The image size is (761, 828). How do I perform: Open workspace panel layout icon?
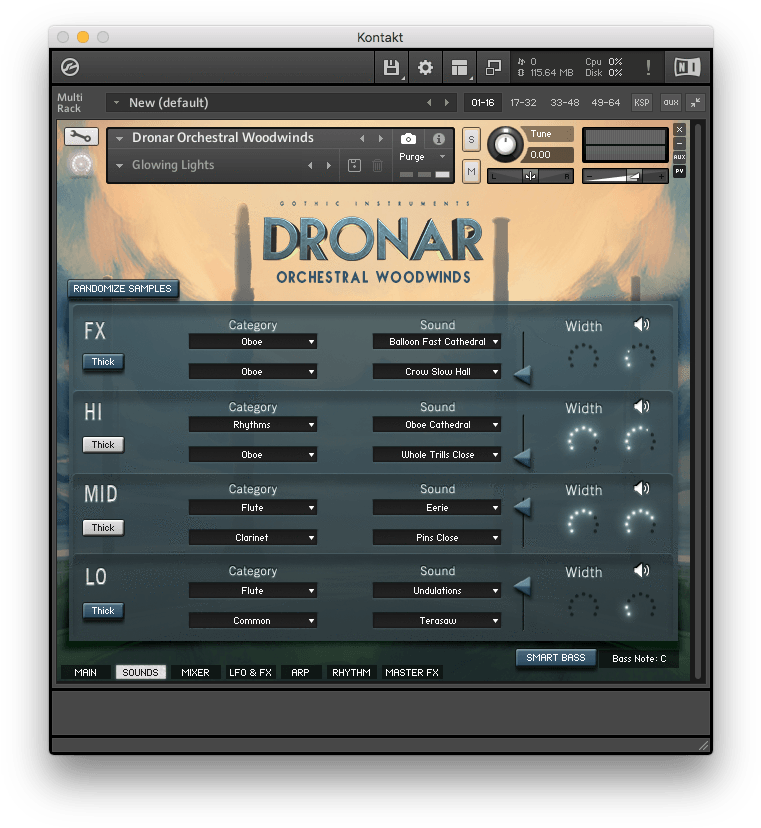[x=459, y=67]
